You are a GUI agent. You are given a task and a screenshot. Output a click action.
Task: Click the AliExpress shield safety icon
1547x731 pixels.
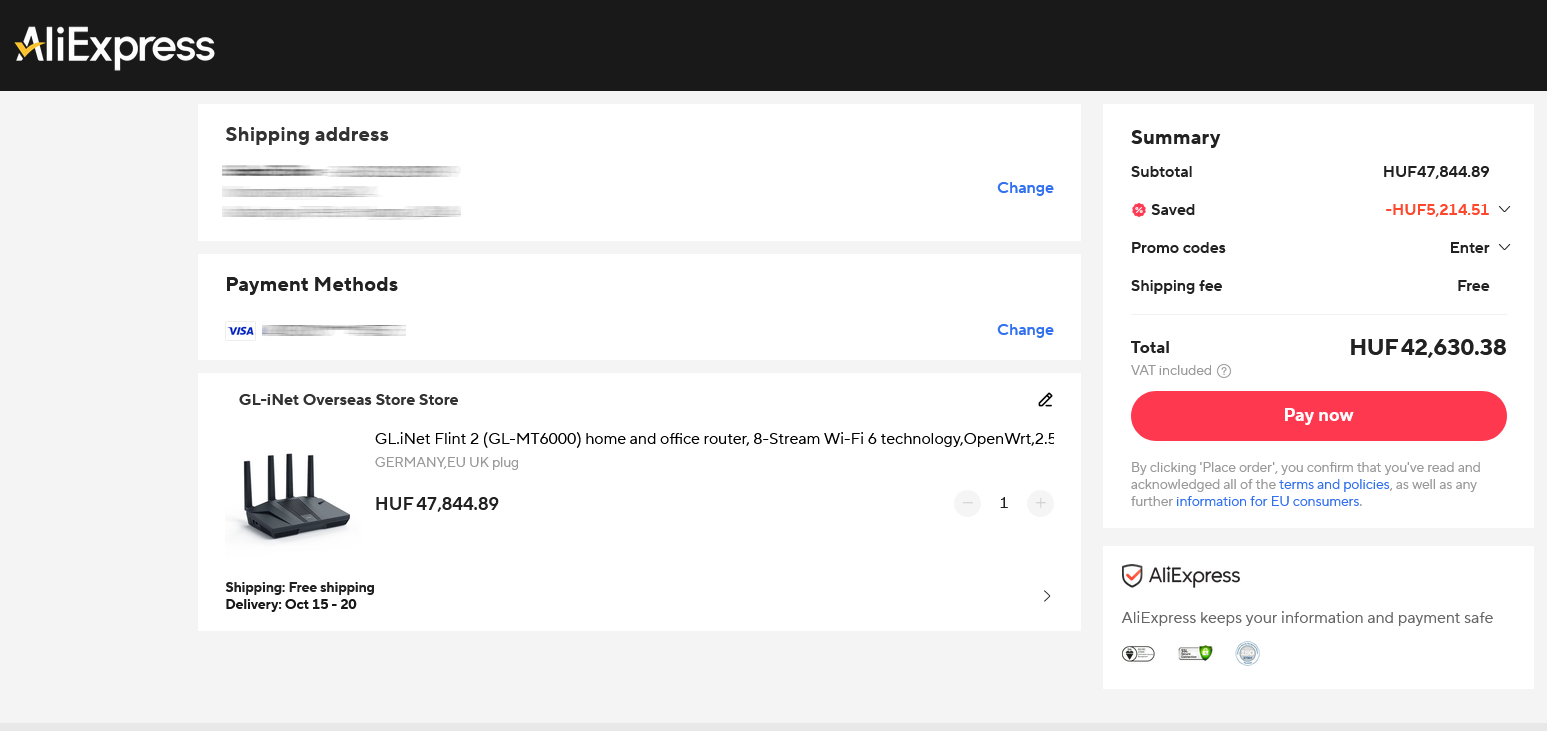pyautogui.click(x=1132, y=576)
